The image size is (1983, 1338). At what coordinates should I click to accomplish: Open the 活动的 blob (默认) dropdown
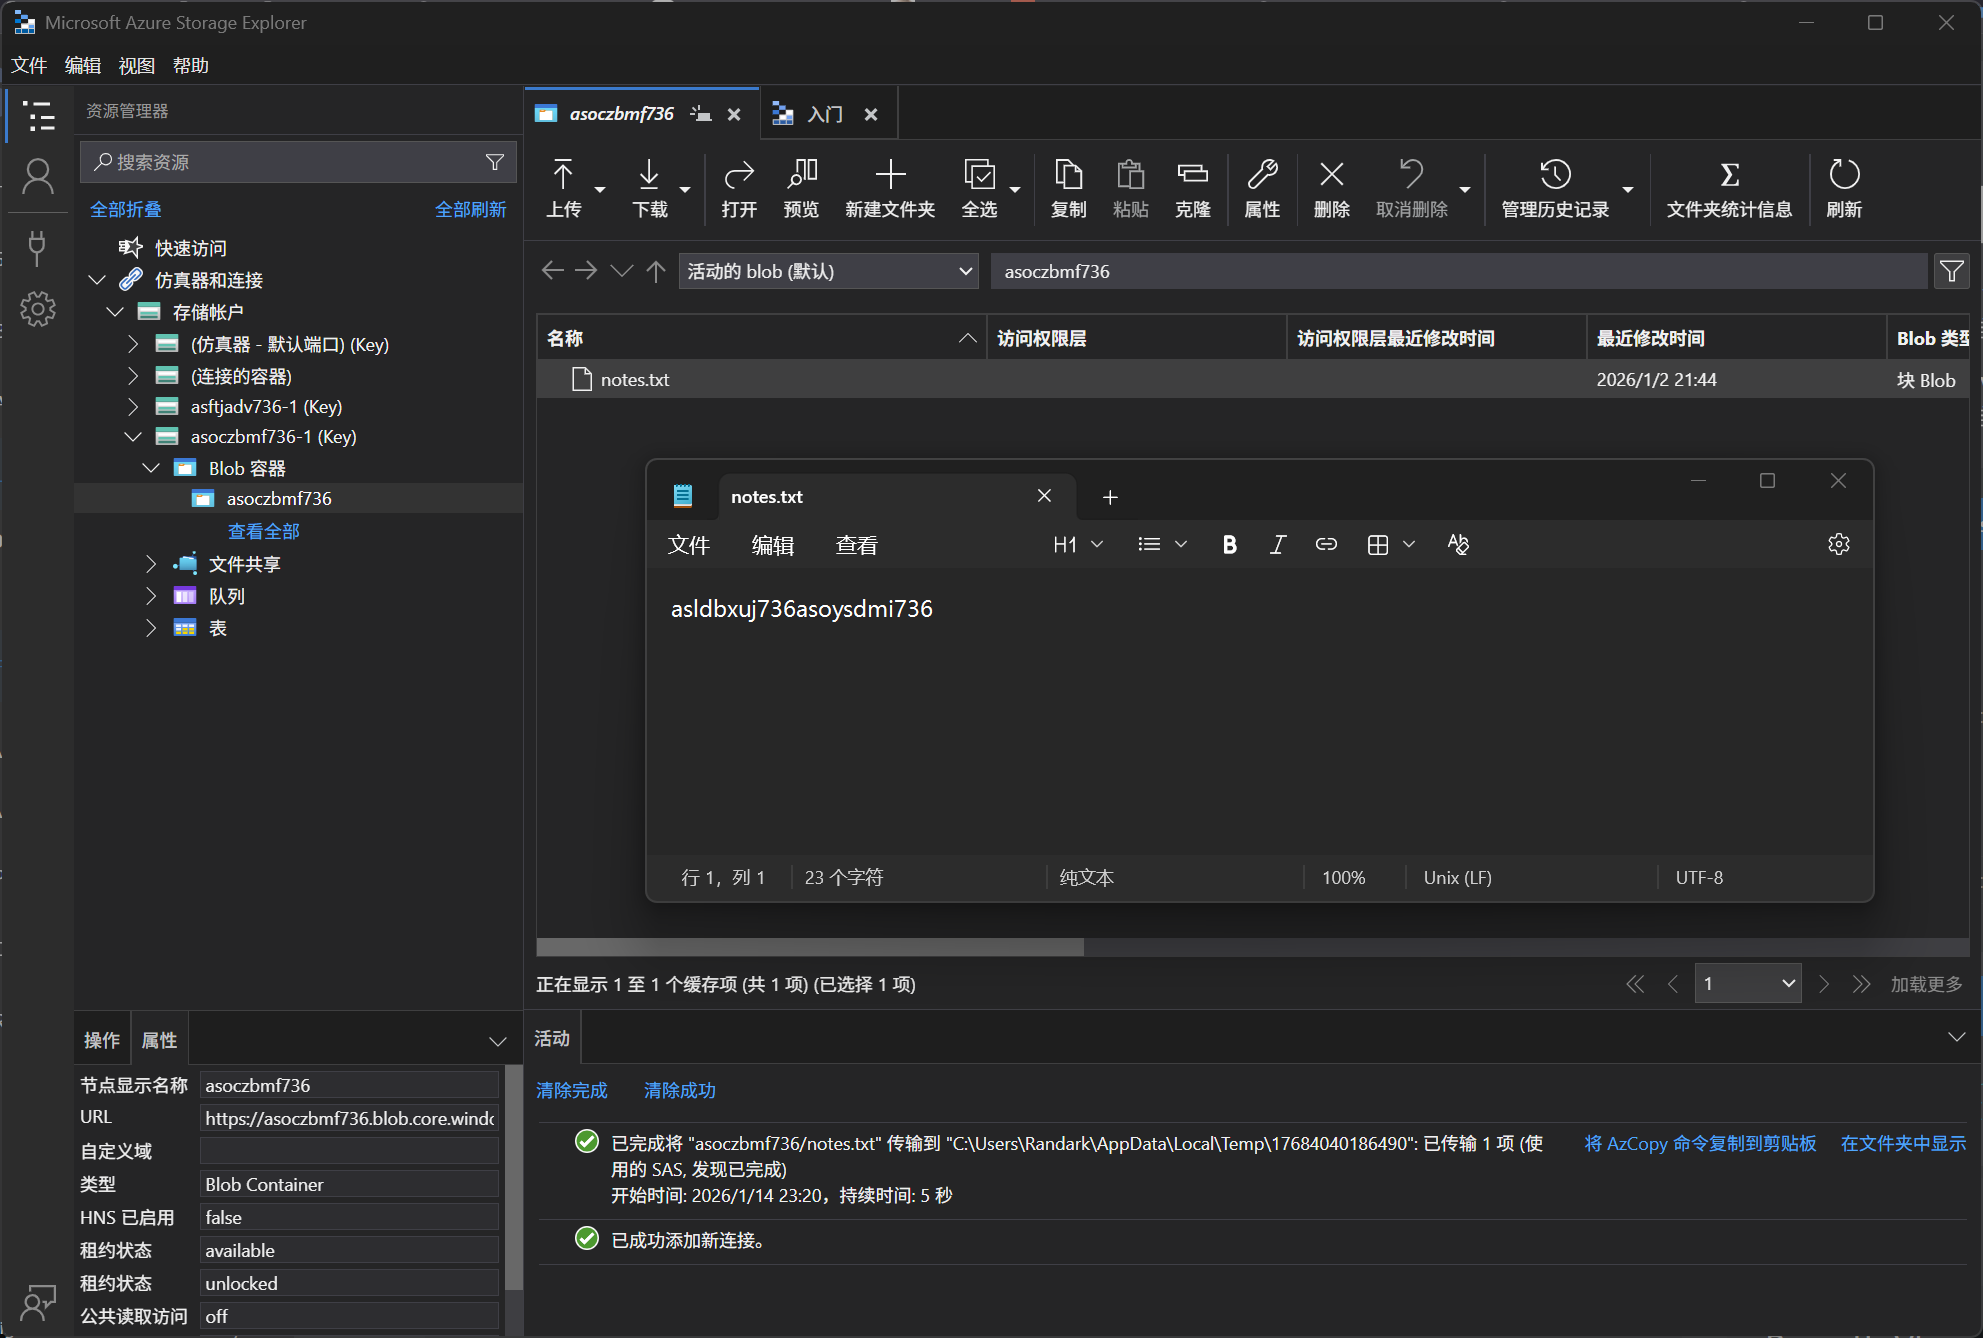828,271
